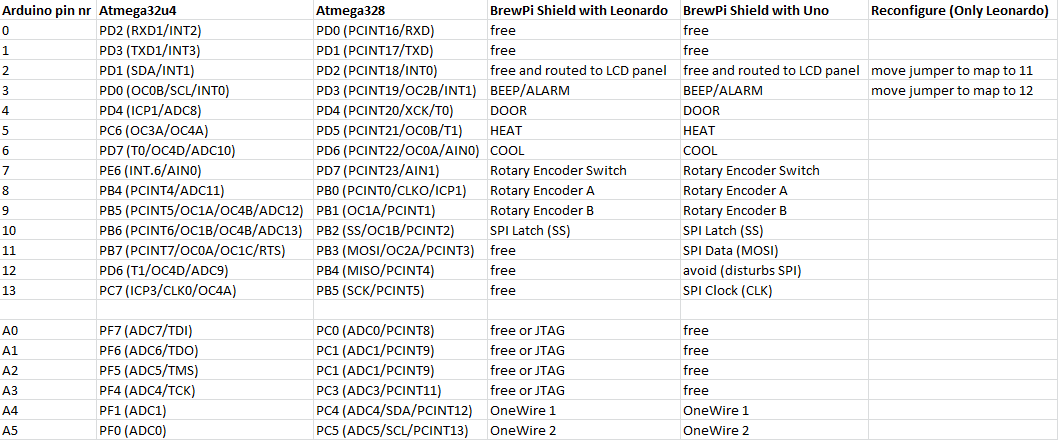Select cell 'move jumper to map to 12'
1058x440 pixels.
(963, 91)
